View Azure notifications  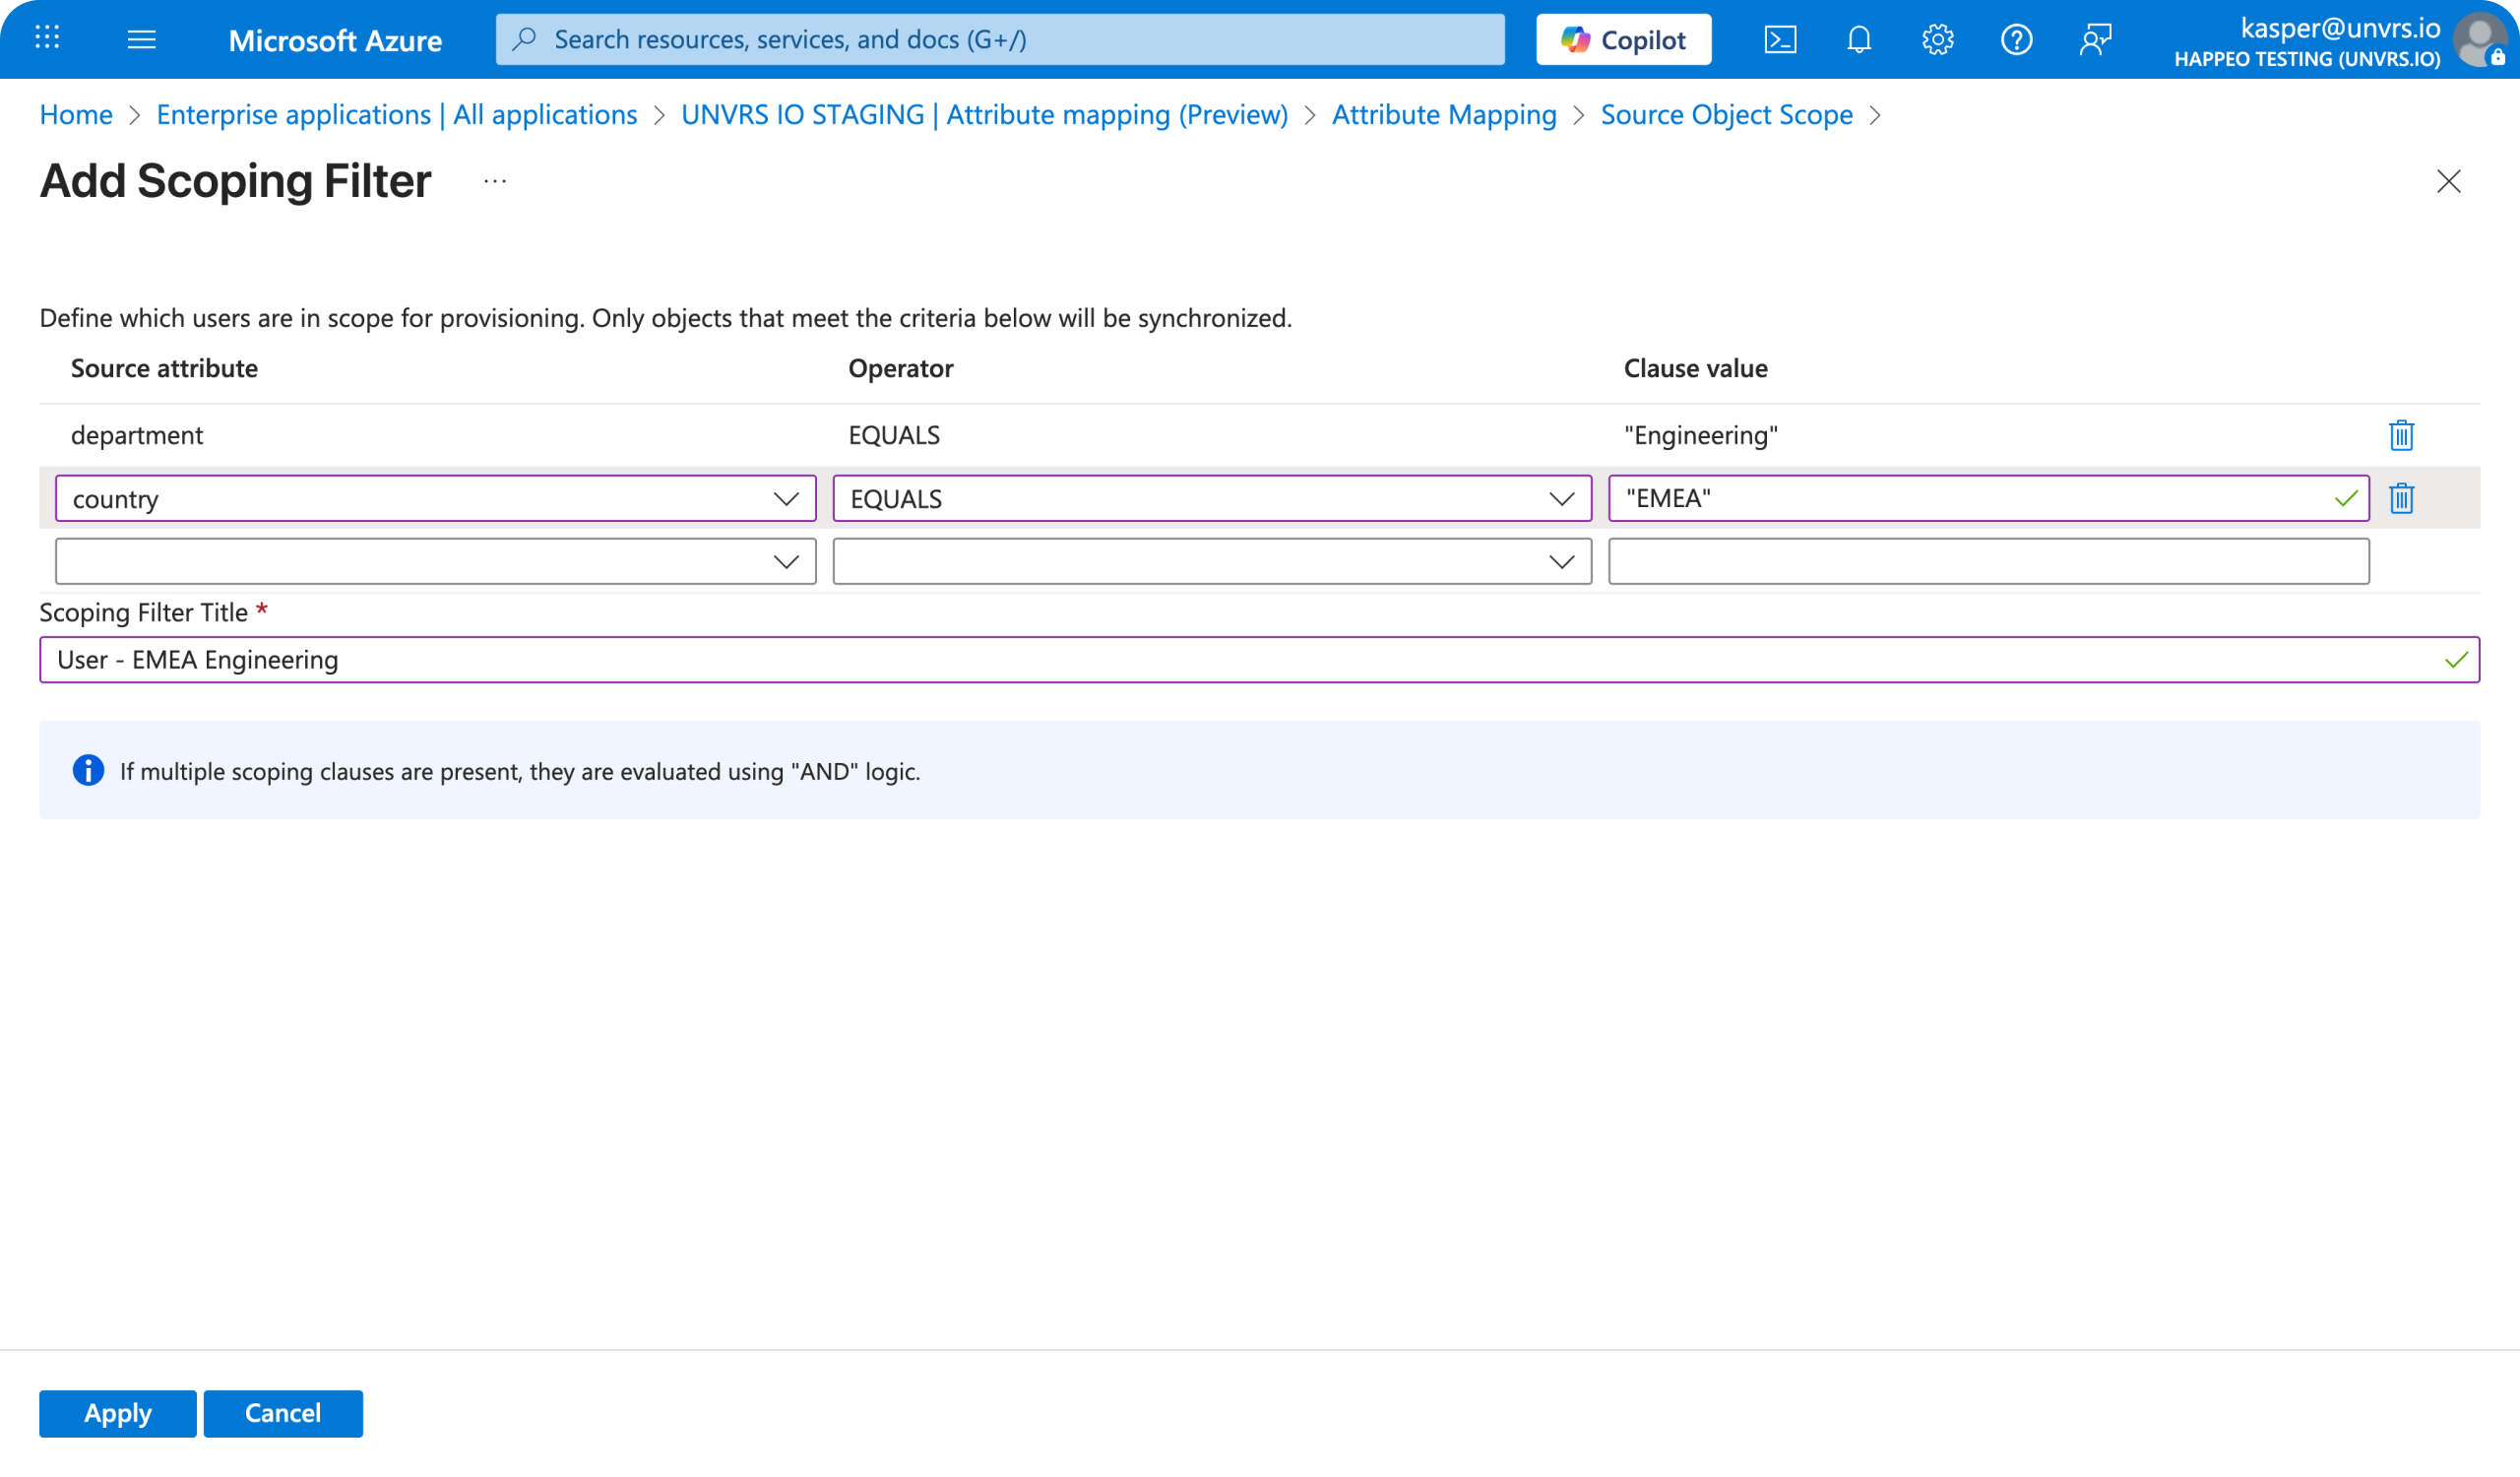1858,39
